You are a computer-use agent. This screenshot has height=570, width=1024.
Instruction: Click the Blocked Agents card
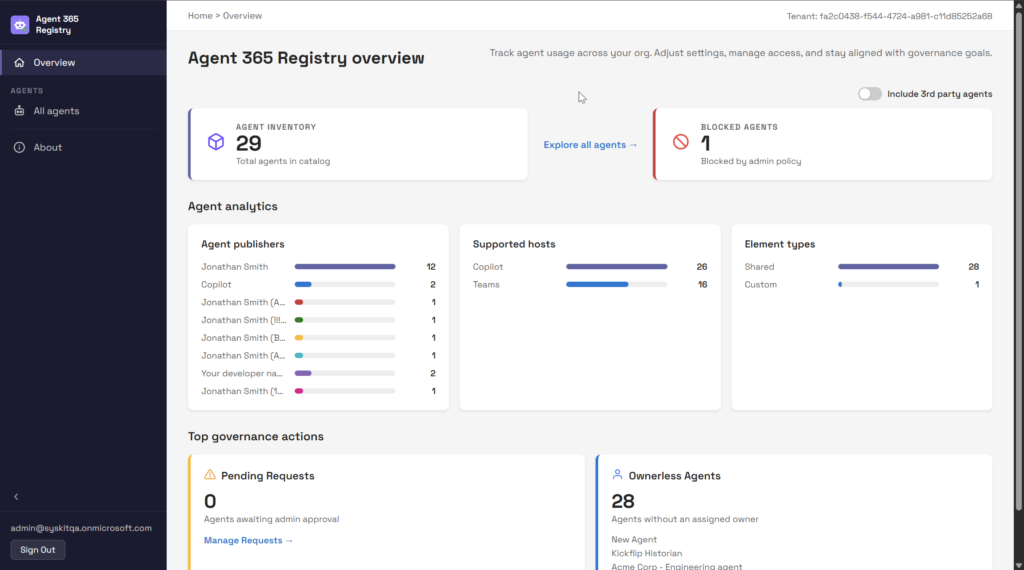pyautogui.click(x=823, y=144)
